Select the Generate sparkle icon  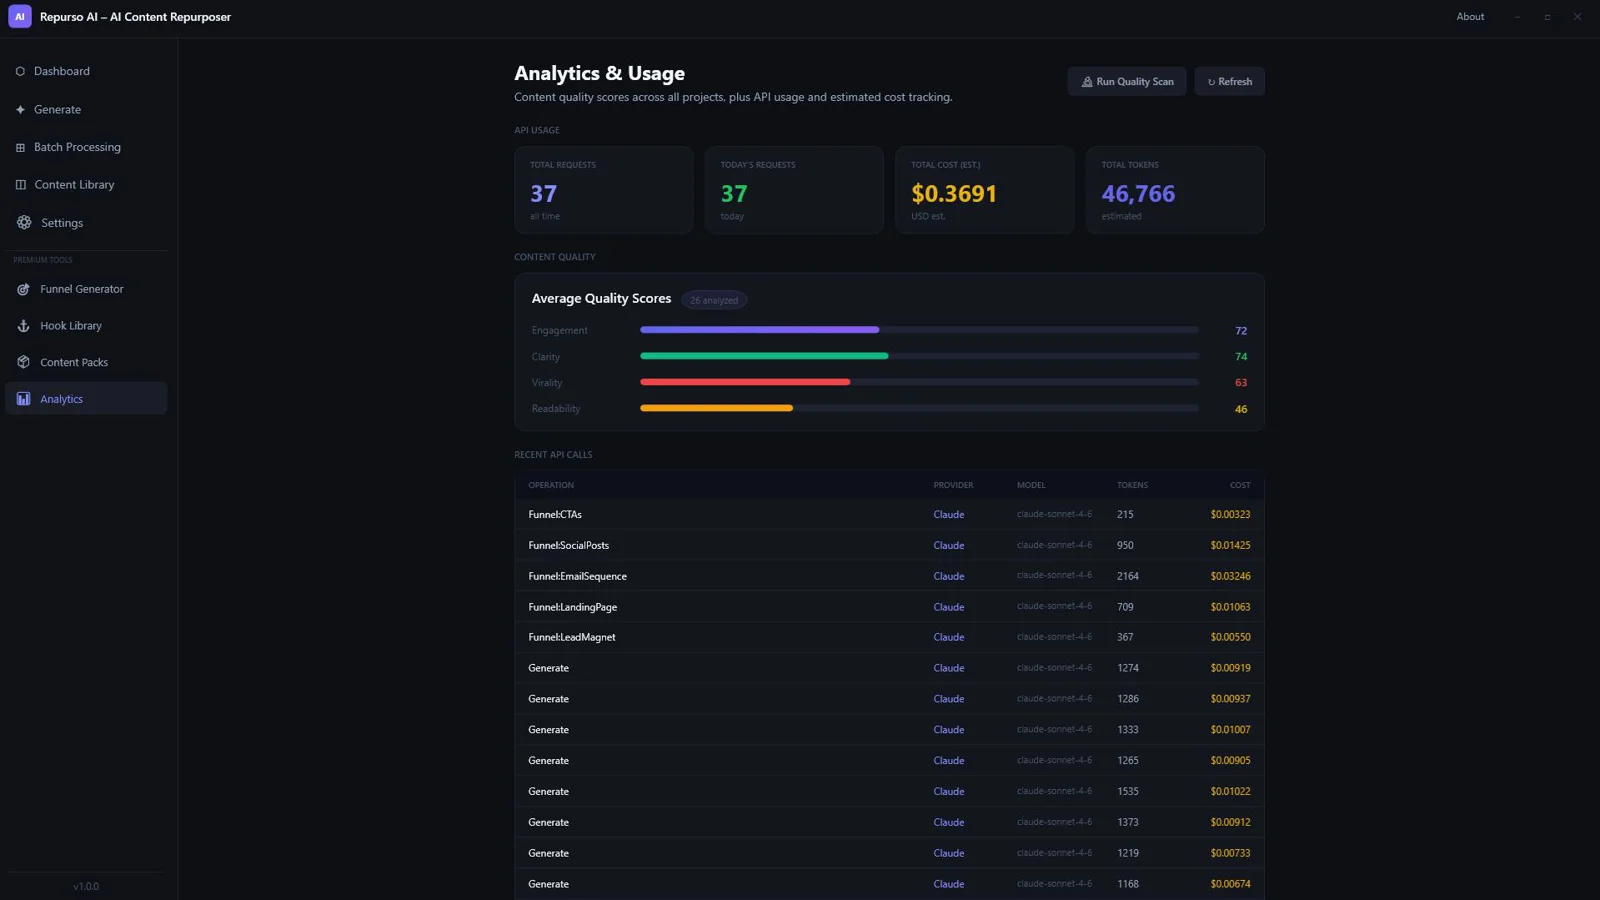pos(20,109)
